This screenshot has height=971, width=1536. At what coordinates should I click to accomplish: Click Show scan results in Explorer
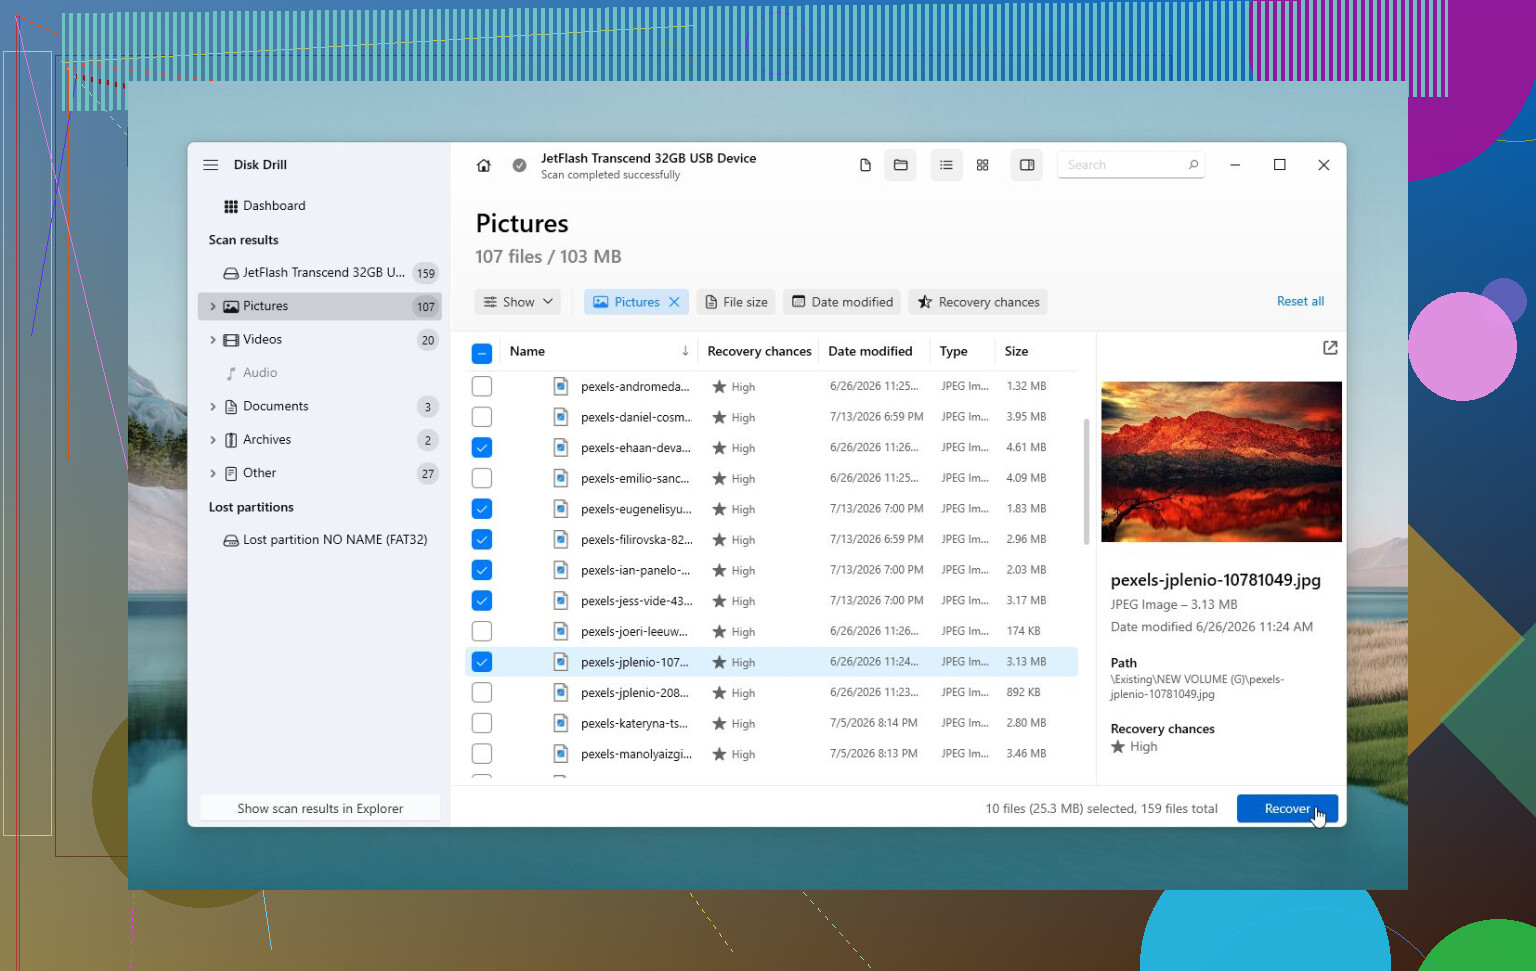click(x=320, y=809)
